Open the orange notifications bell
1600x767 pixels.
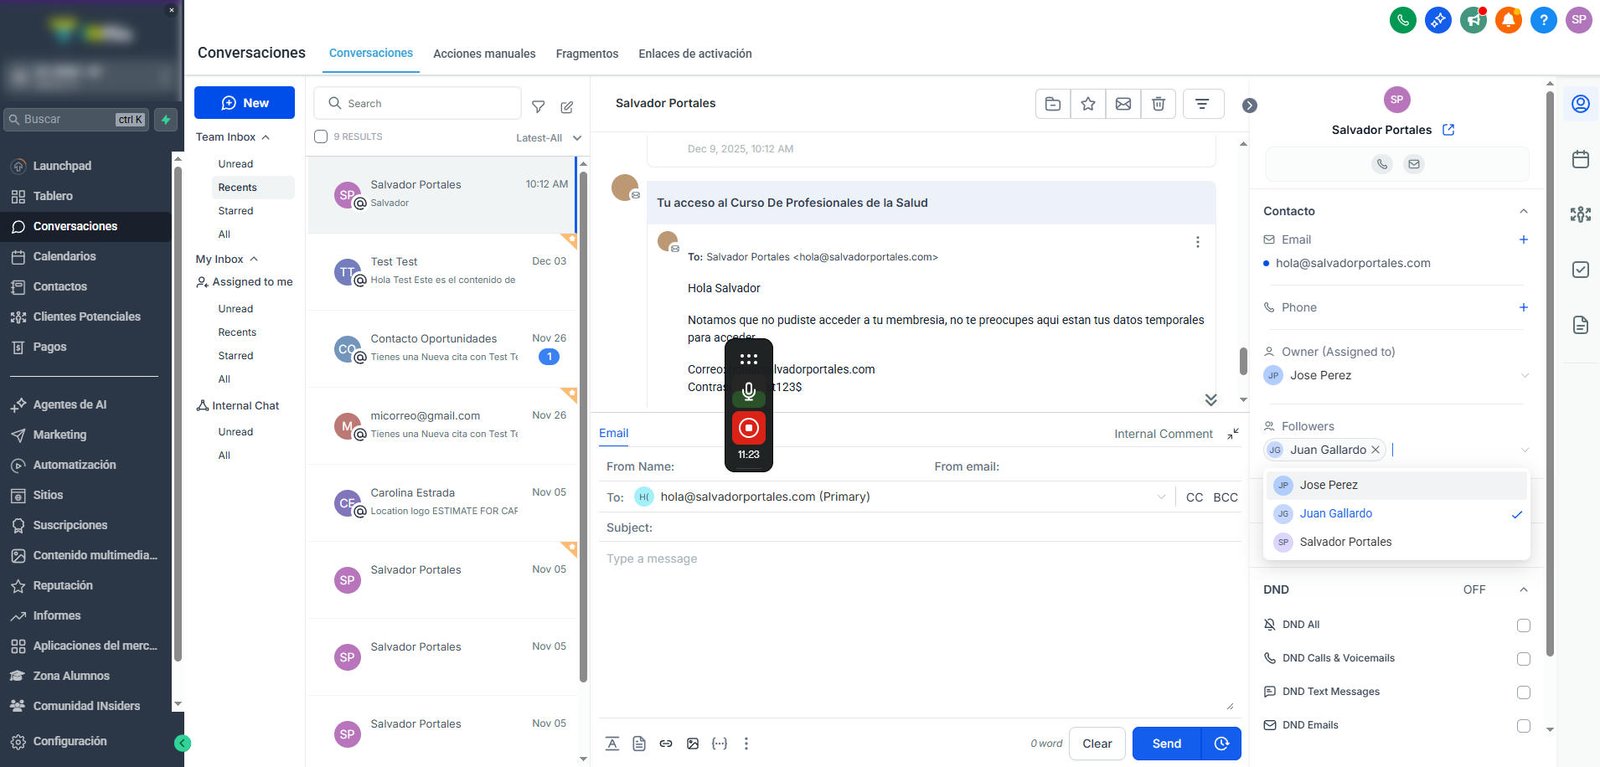tap(1508, 19)
